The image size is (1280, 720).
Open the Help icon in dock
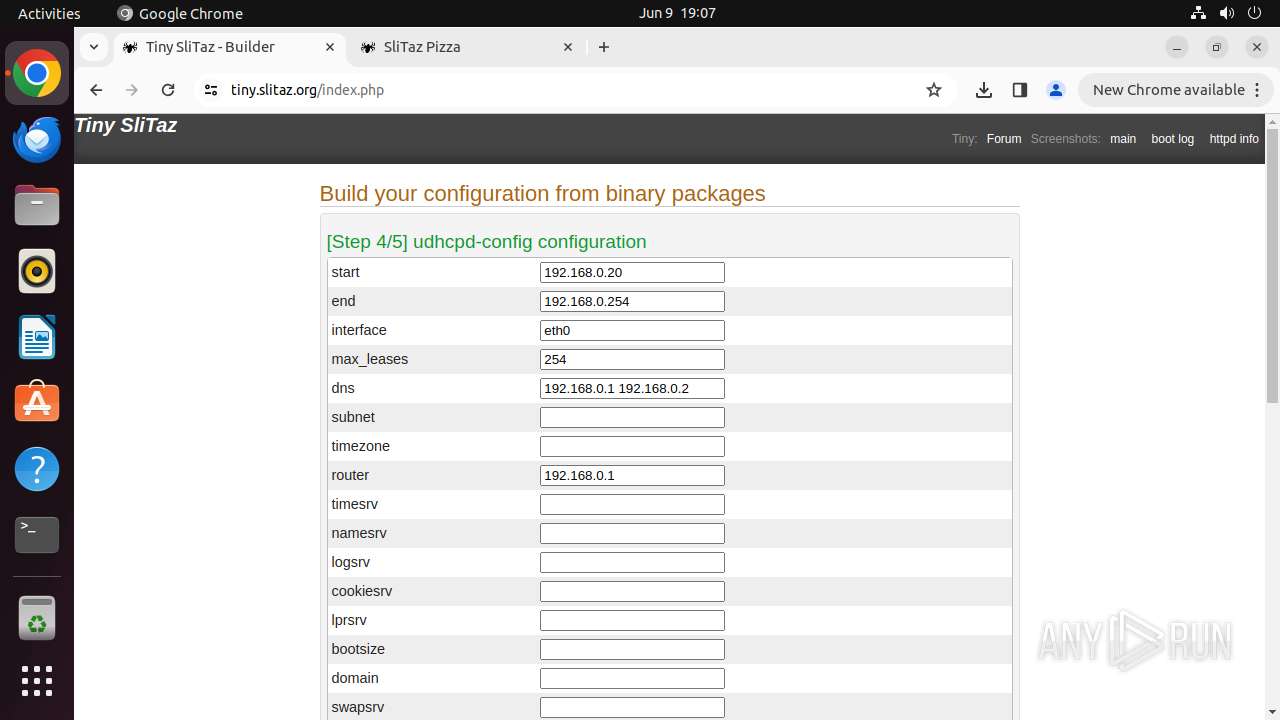[37, 469]
